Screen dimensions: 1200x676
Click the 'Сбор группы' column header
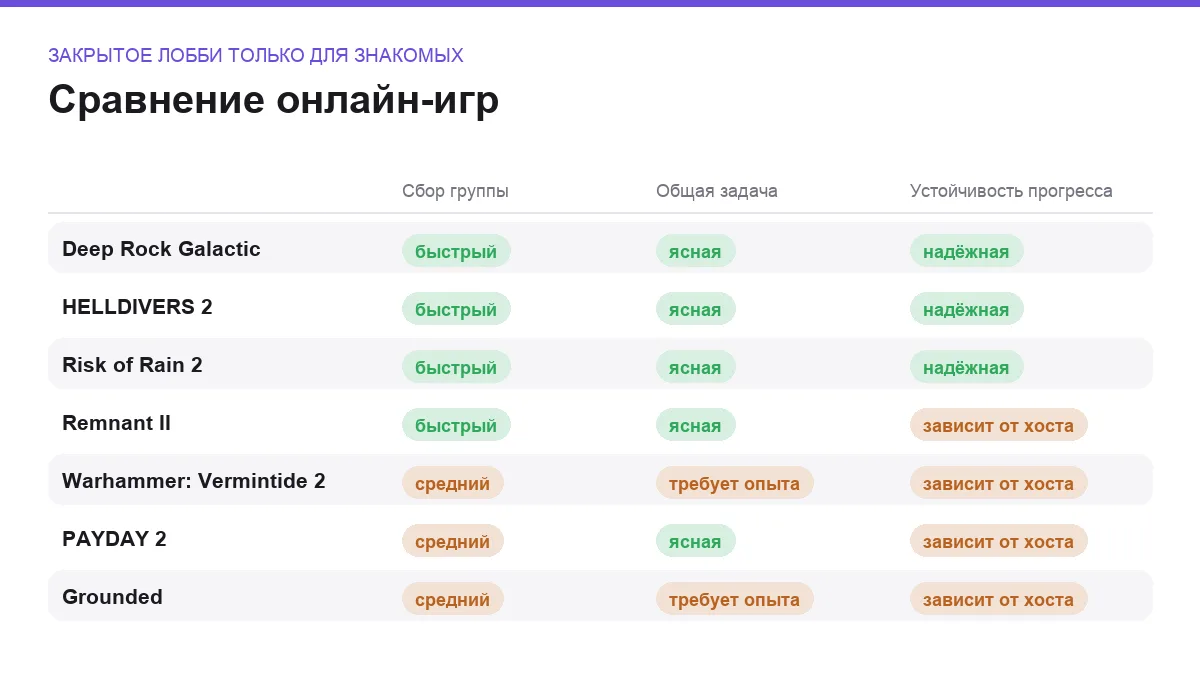pyautogui.click(x=455, y=191)
